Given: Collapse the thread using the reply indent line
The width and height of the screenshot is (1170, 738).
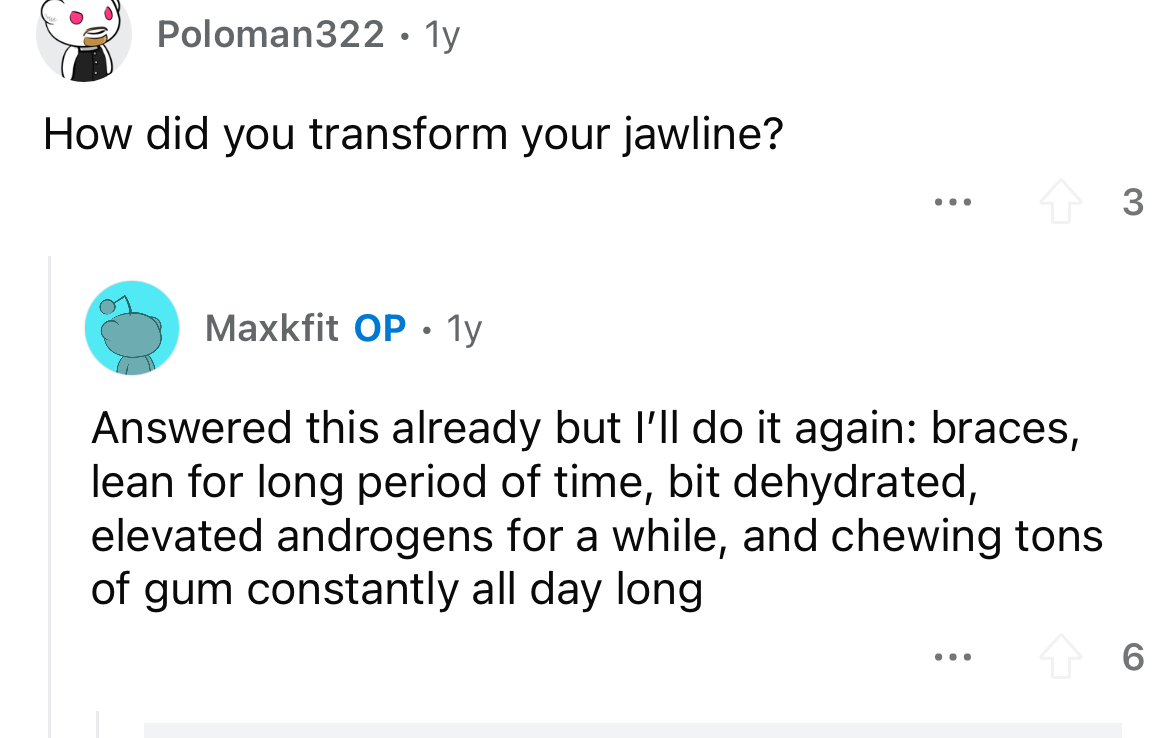Looking at the screenshot, I should tap(49, 496).
